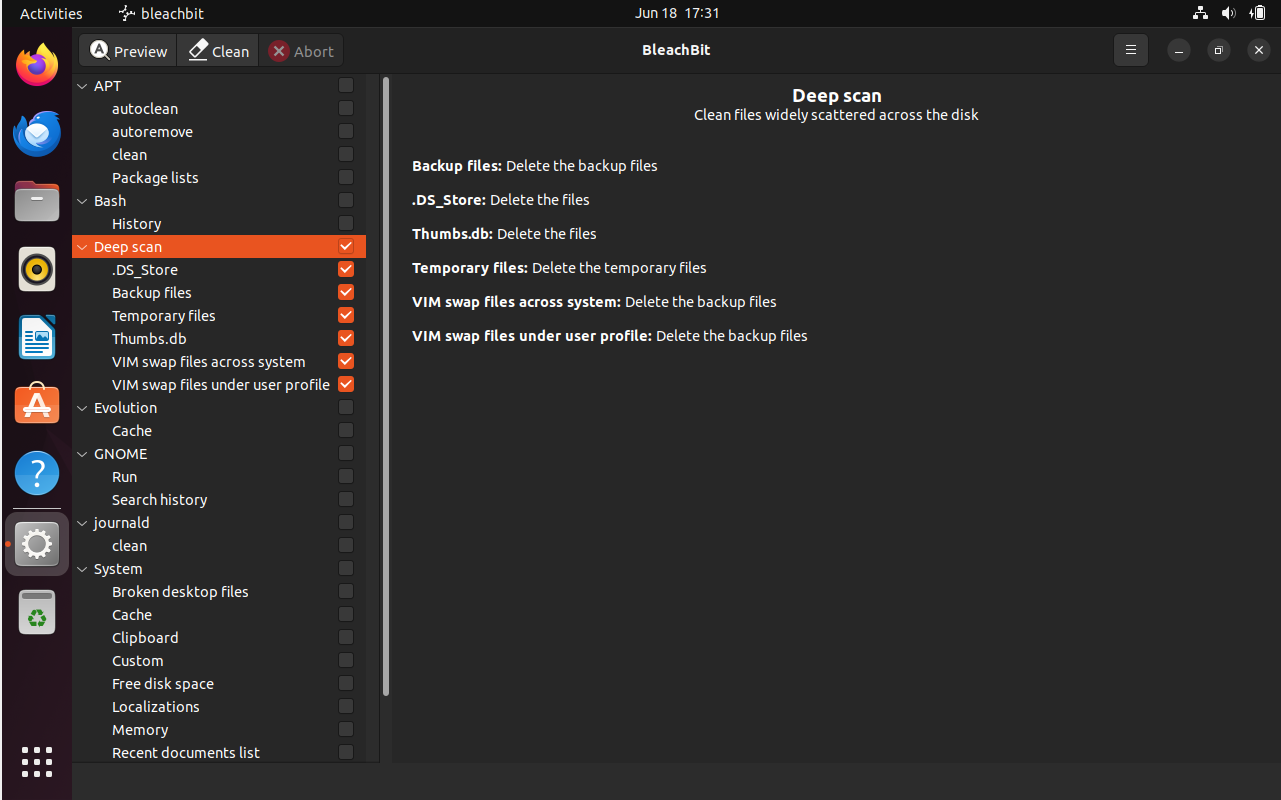Viewport: 1281px width, 800px height.
Task: Enable the Bash History cleaner
Action: pyautogui.click(x=345, y=223)
